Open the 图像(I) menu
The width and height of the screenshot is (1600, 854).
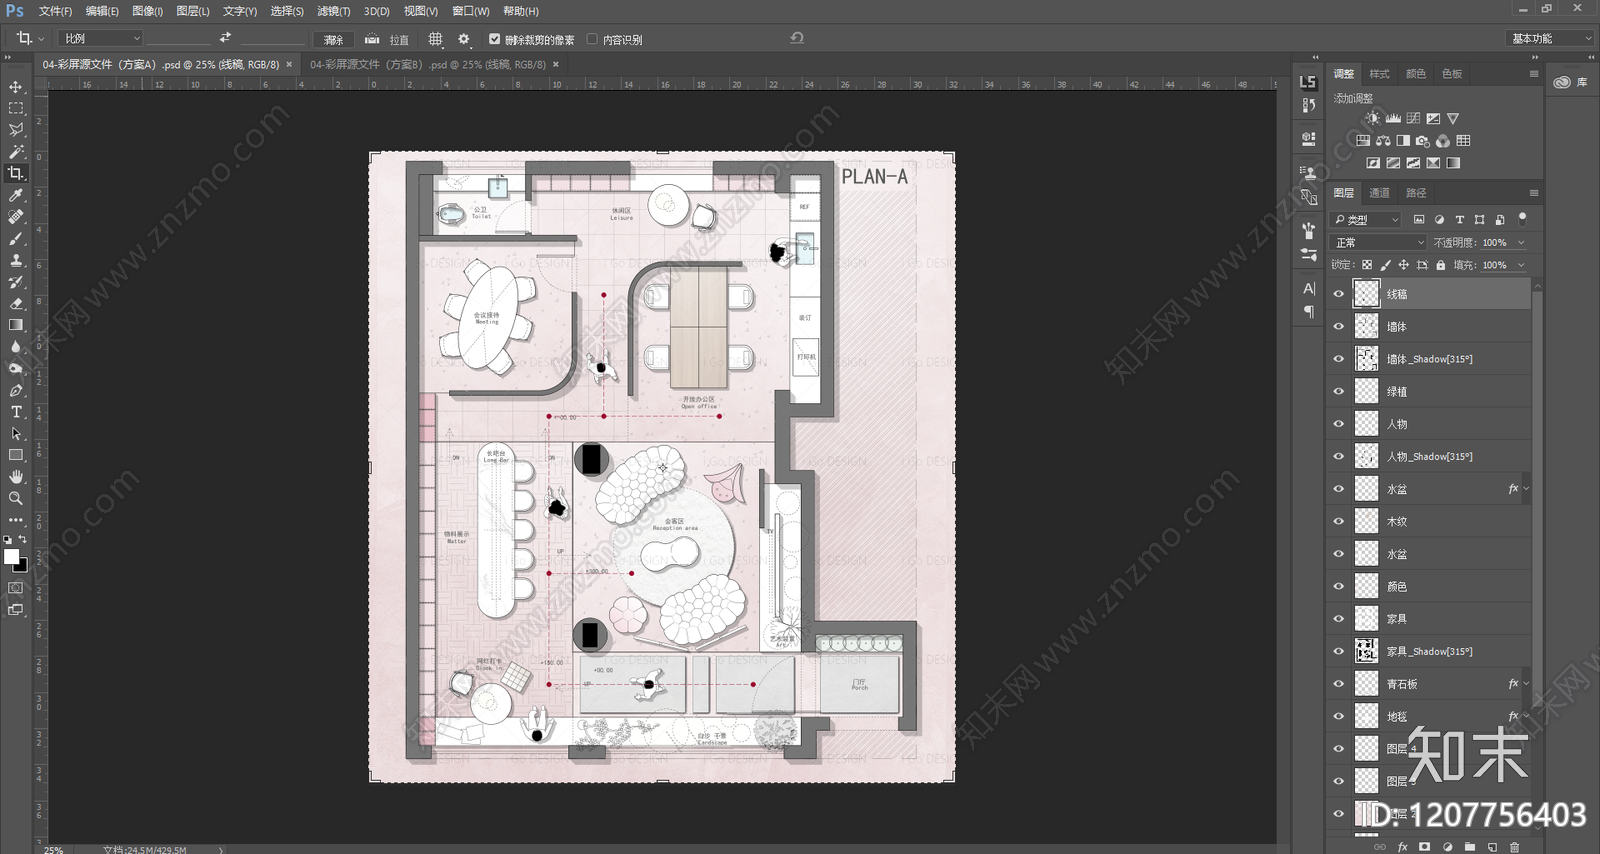pos(147,11)
